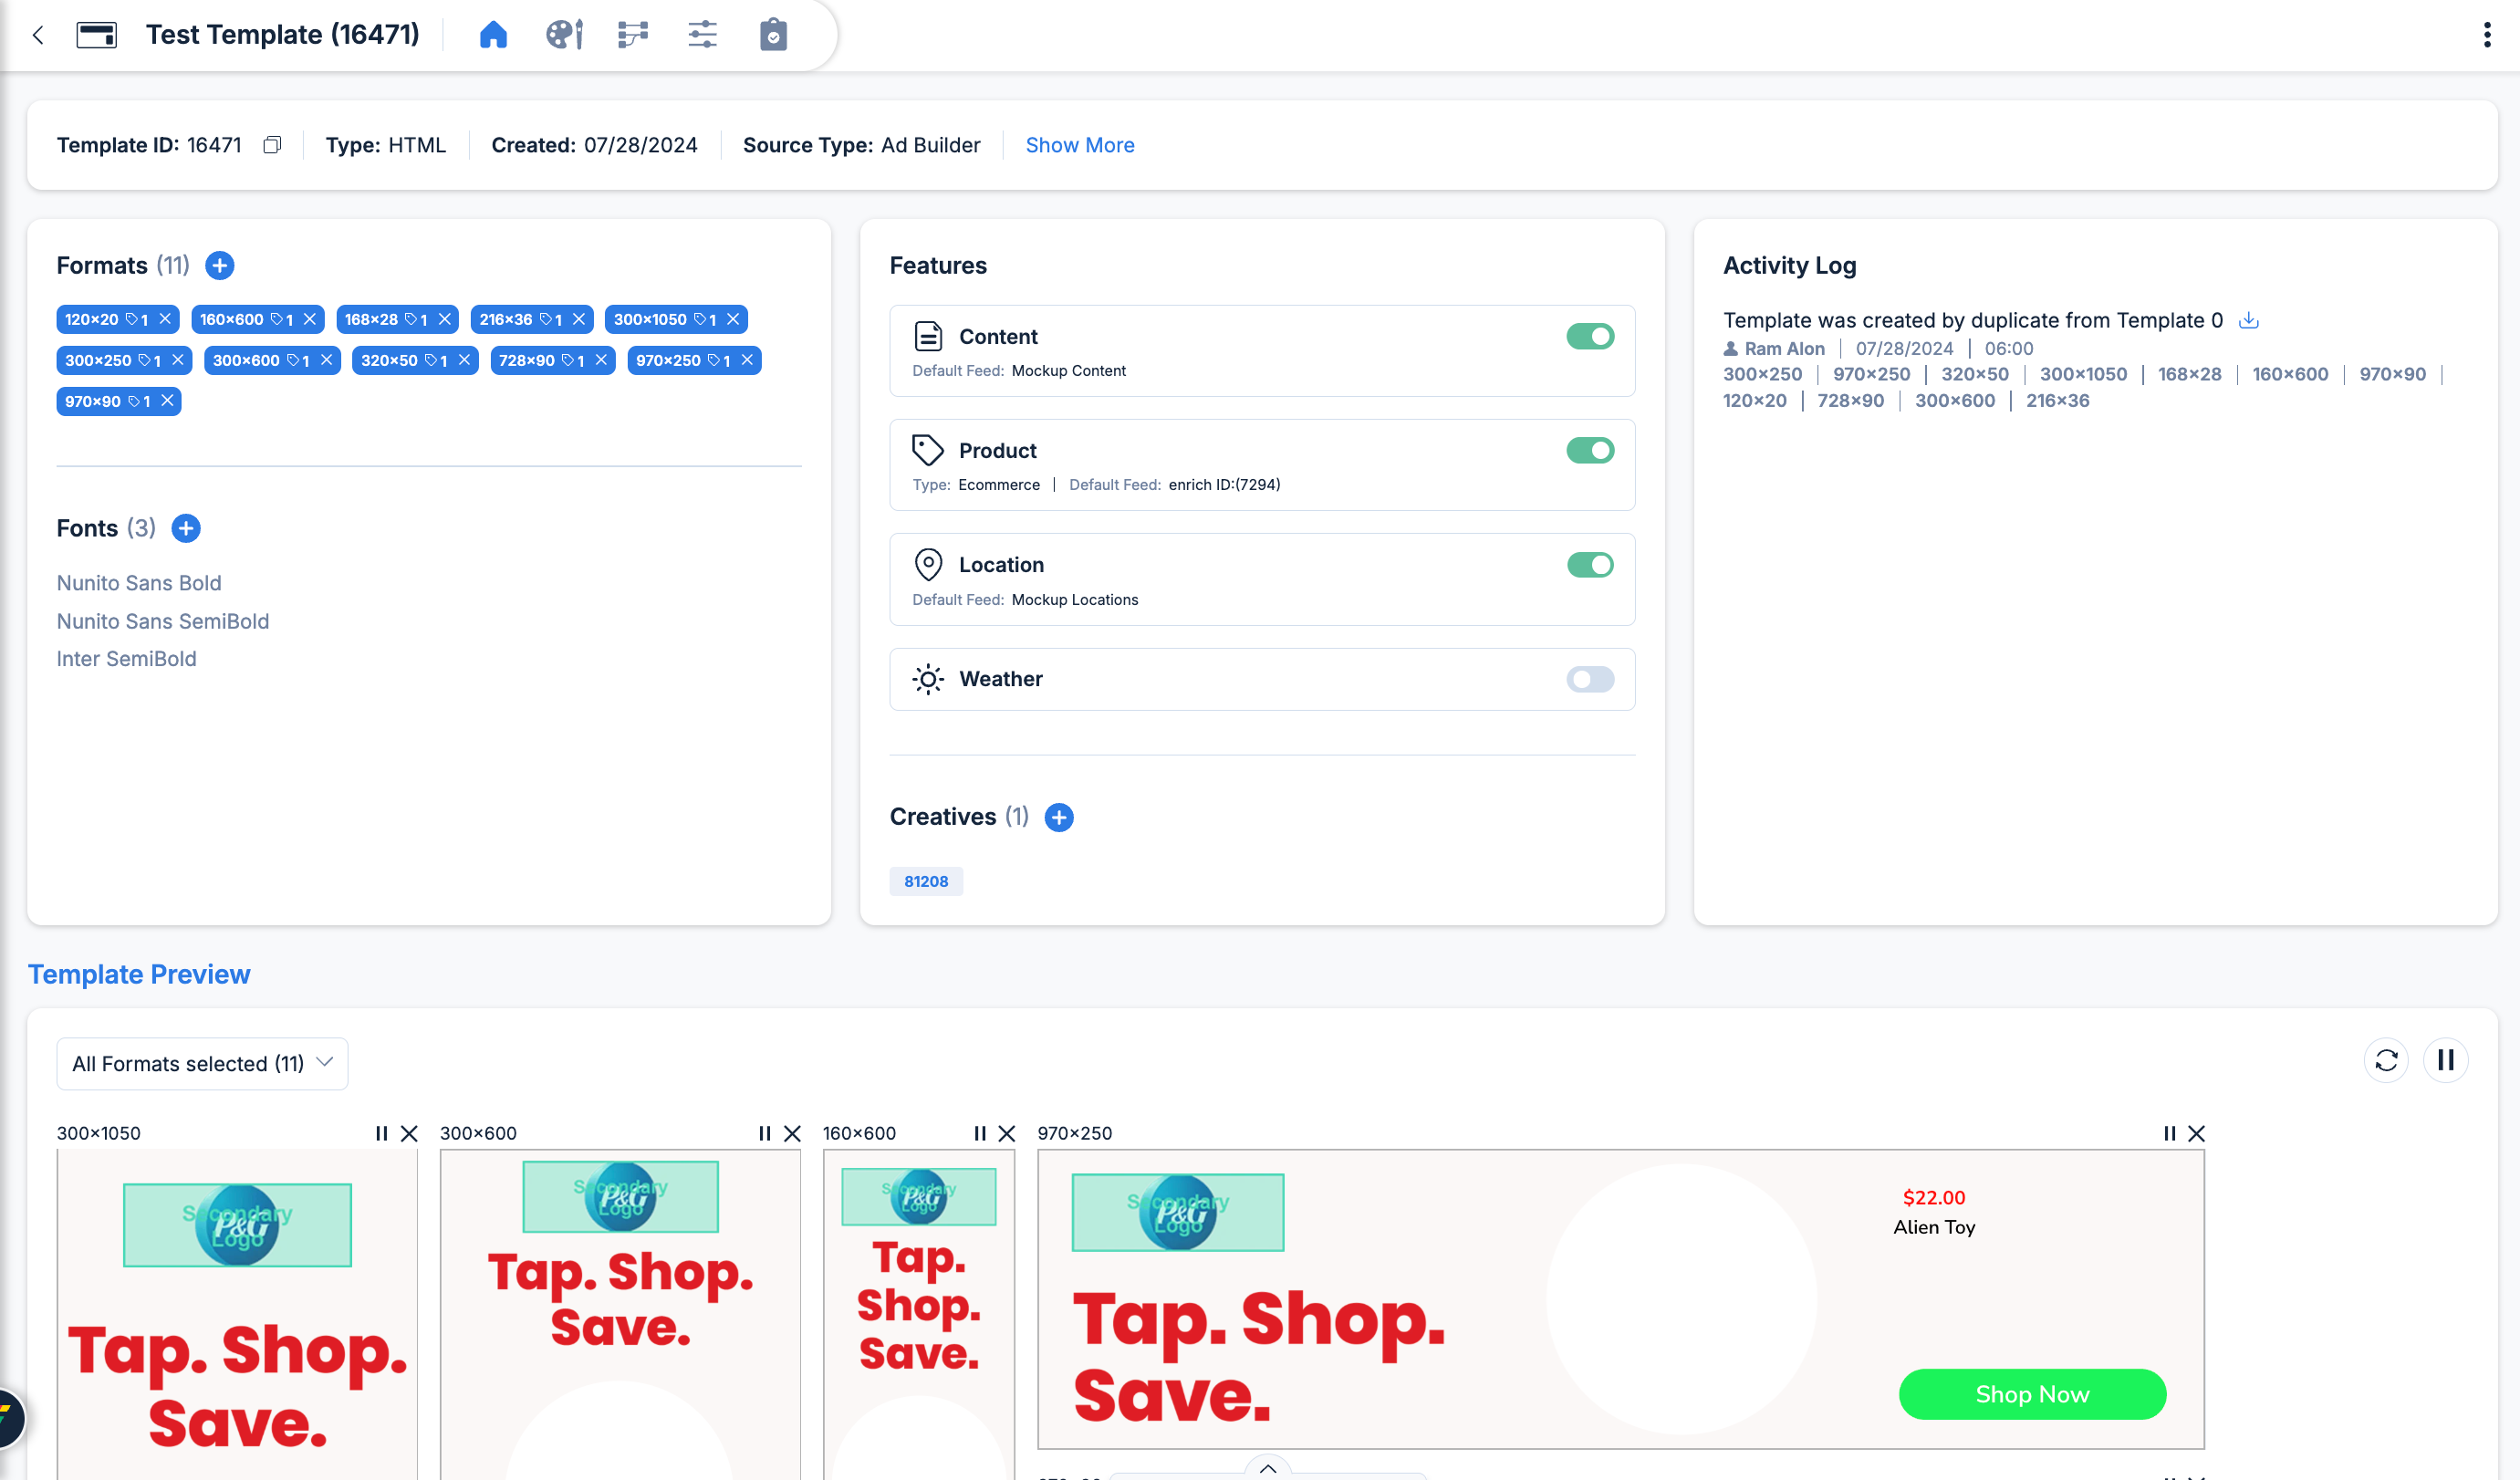Add a new font with plus button
The width and height of the screenshot is (2520, 1480).
tap(186, 528)
